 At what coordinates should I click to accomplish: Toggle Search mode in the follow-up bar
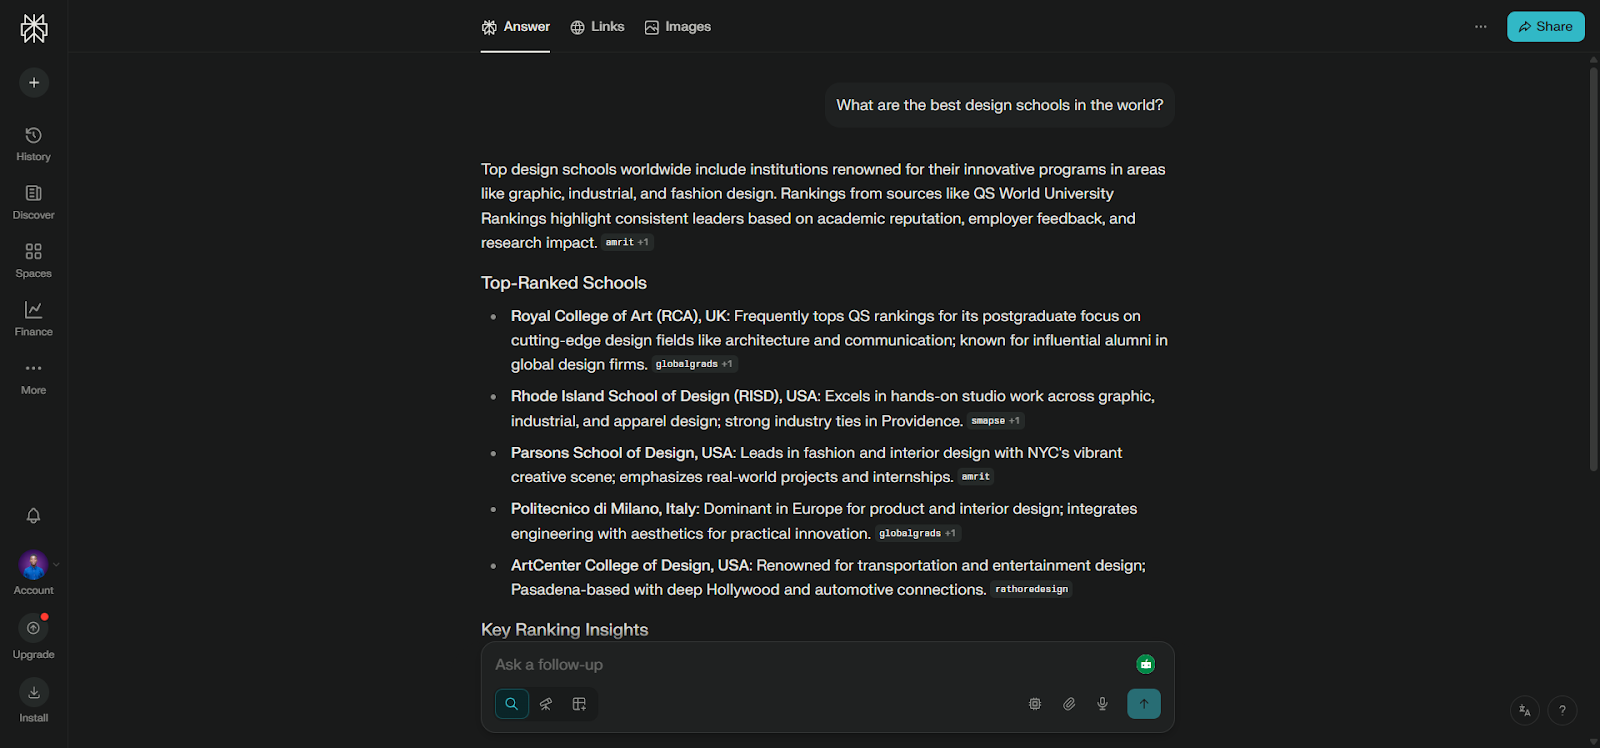tap(511, 703)
